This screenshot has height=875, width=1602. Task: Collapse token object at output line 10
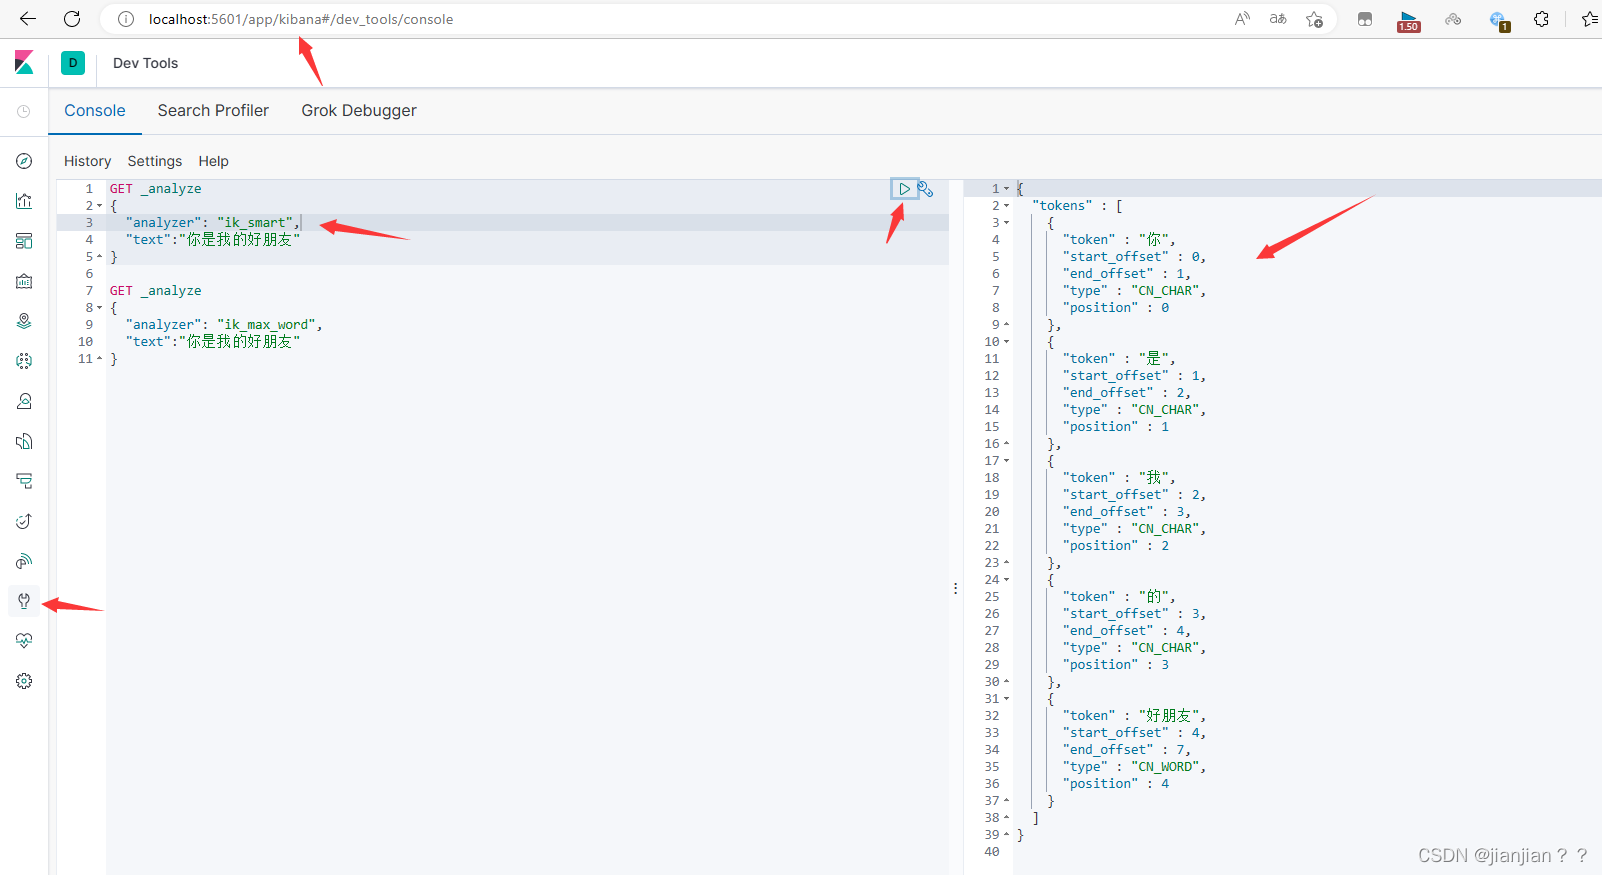(1007, 342)
